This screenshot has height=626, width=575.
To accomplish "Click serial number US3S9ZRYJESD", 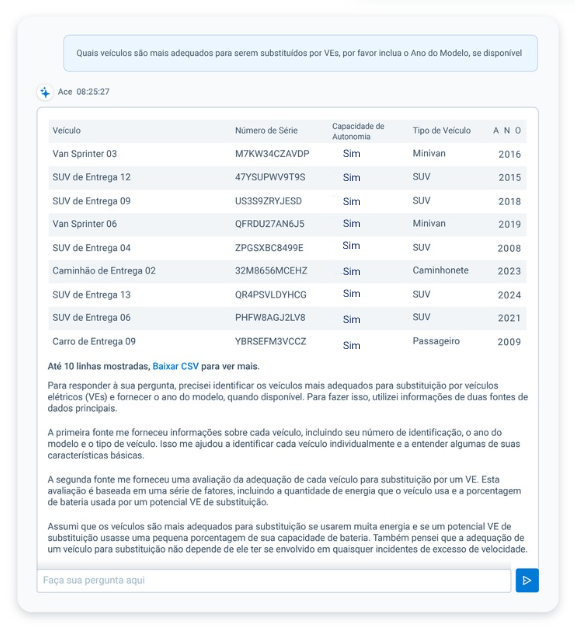I will coord(268,201).
